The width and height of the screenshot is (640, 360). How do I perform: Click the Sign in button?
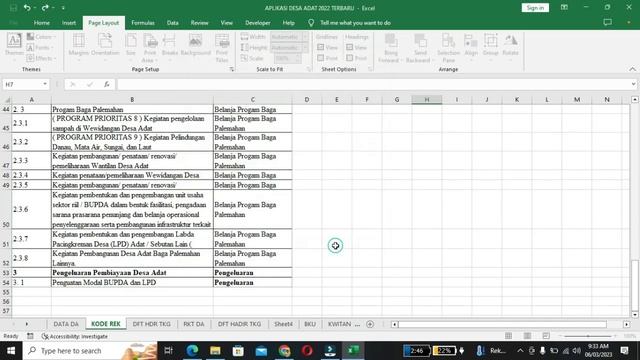535,8
